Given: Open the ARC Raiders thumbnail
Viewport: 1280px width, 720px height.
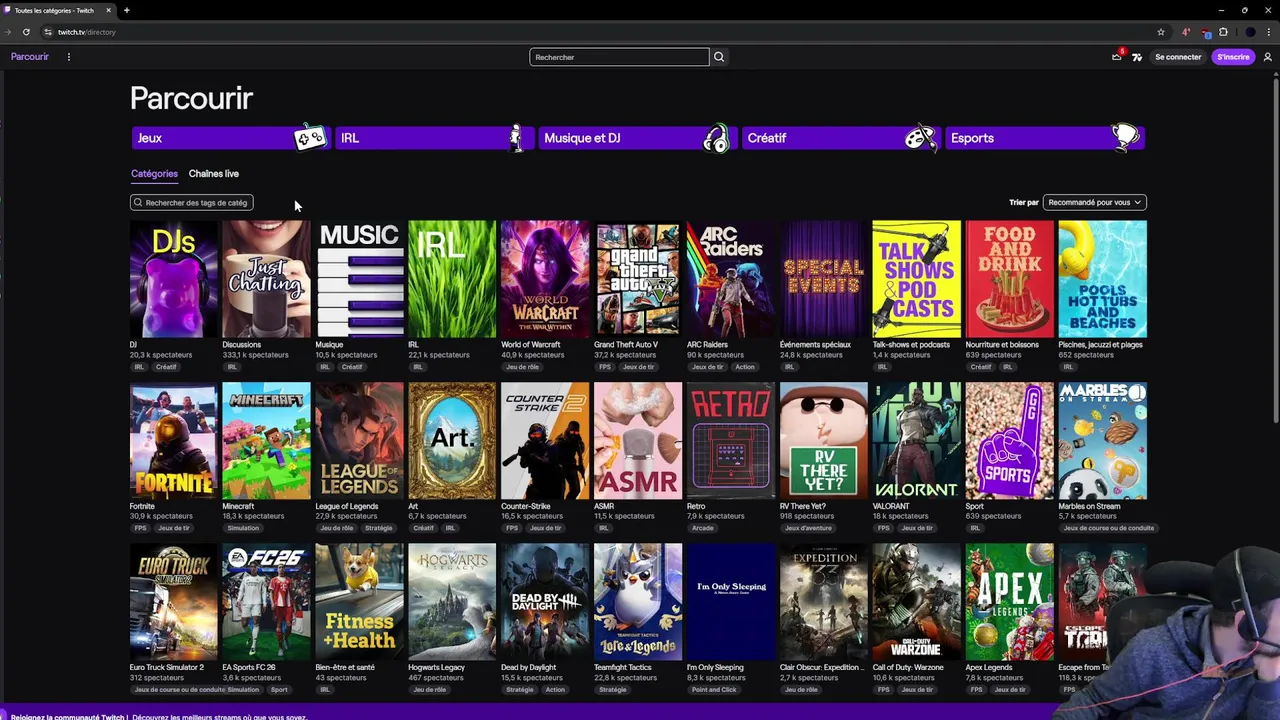Looking at the screenshot, I should (x=731, y=279).
